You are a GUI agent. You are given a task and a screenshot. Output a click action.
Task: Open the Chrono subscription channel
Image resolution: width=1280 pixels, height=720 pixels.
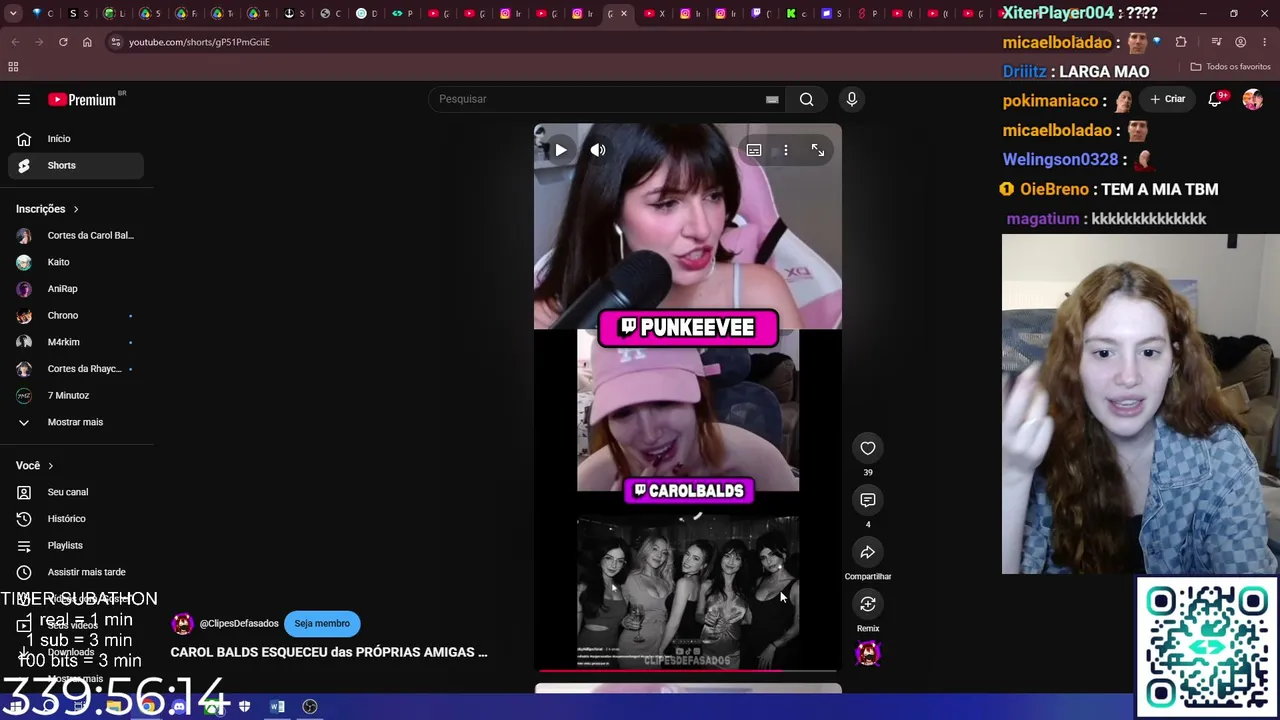[76, 316]
